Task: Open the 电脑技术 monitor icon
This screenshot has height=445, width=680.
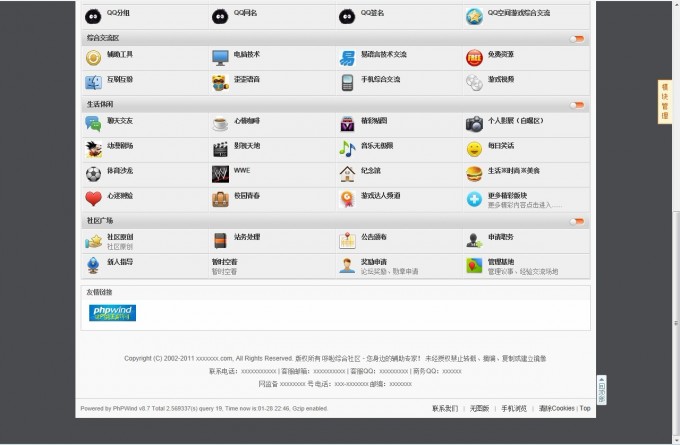Action: (x=220, y=58)
